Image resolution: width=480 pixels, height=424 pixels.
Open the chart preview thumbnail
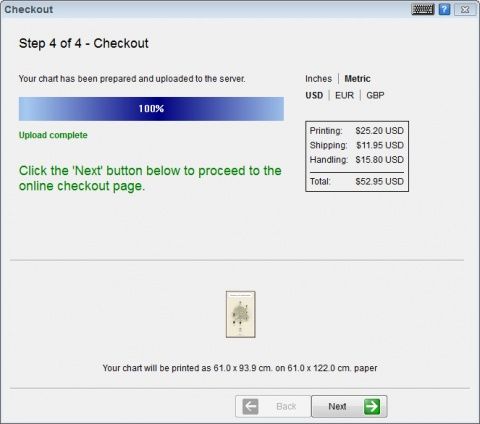[x=241, y=314]
